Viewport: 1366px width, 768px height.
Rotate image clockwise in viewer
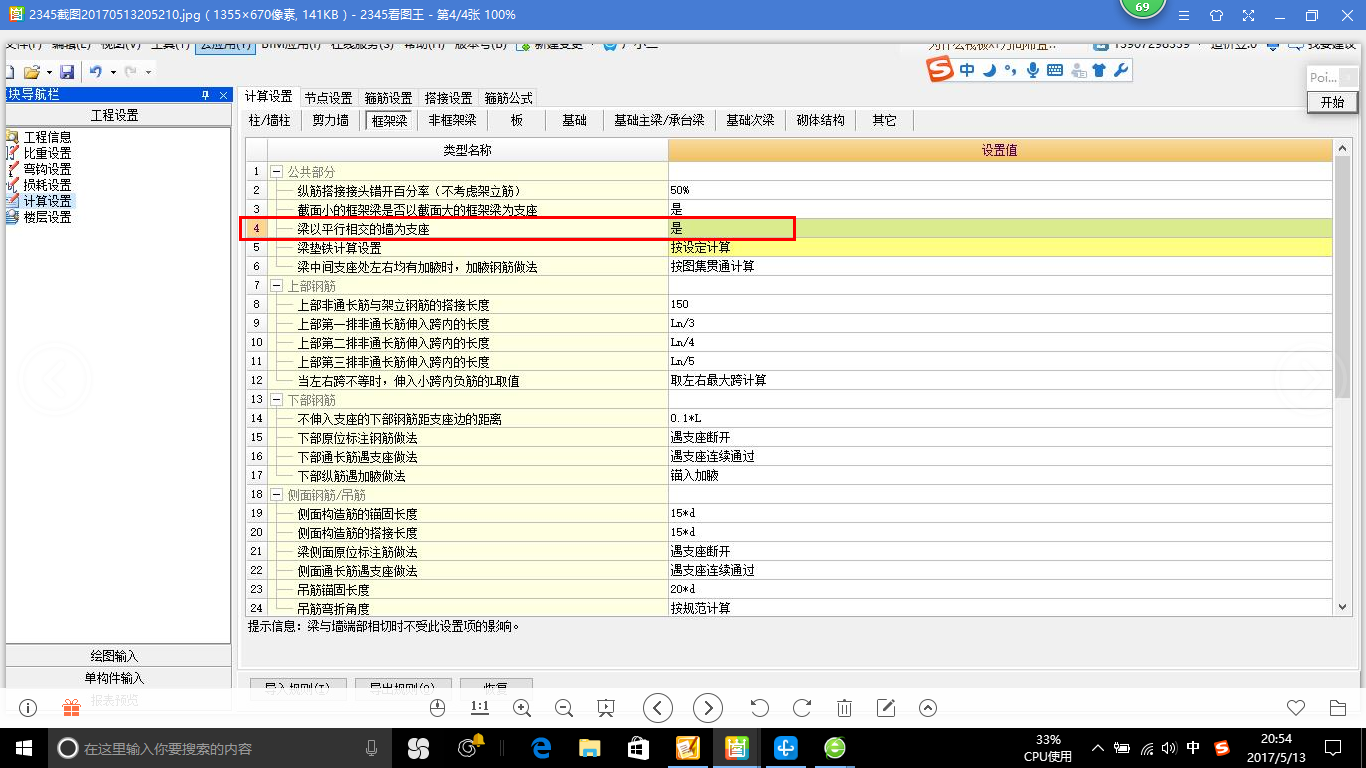pyautogui.click(x=802, y=708)
